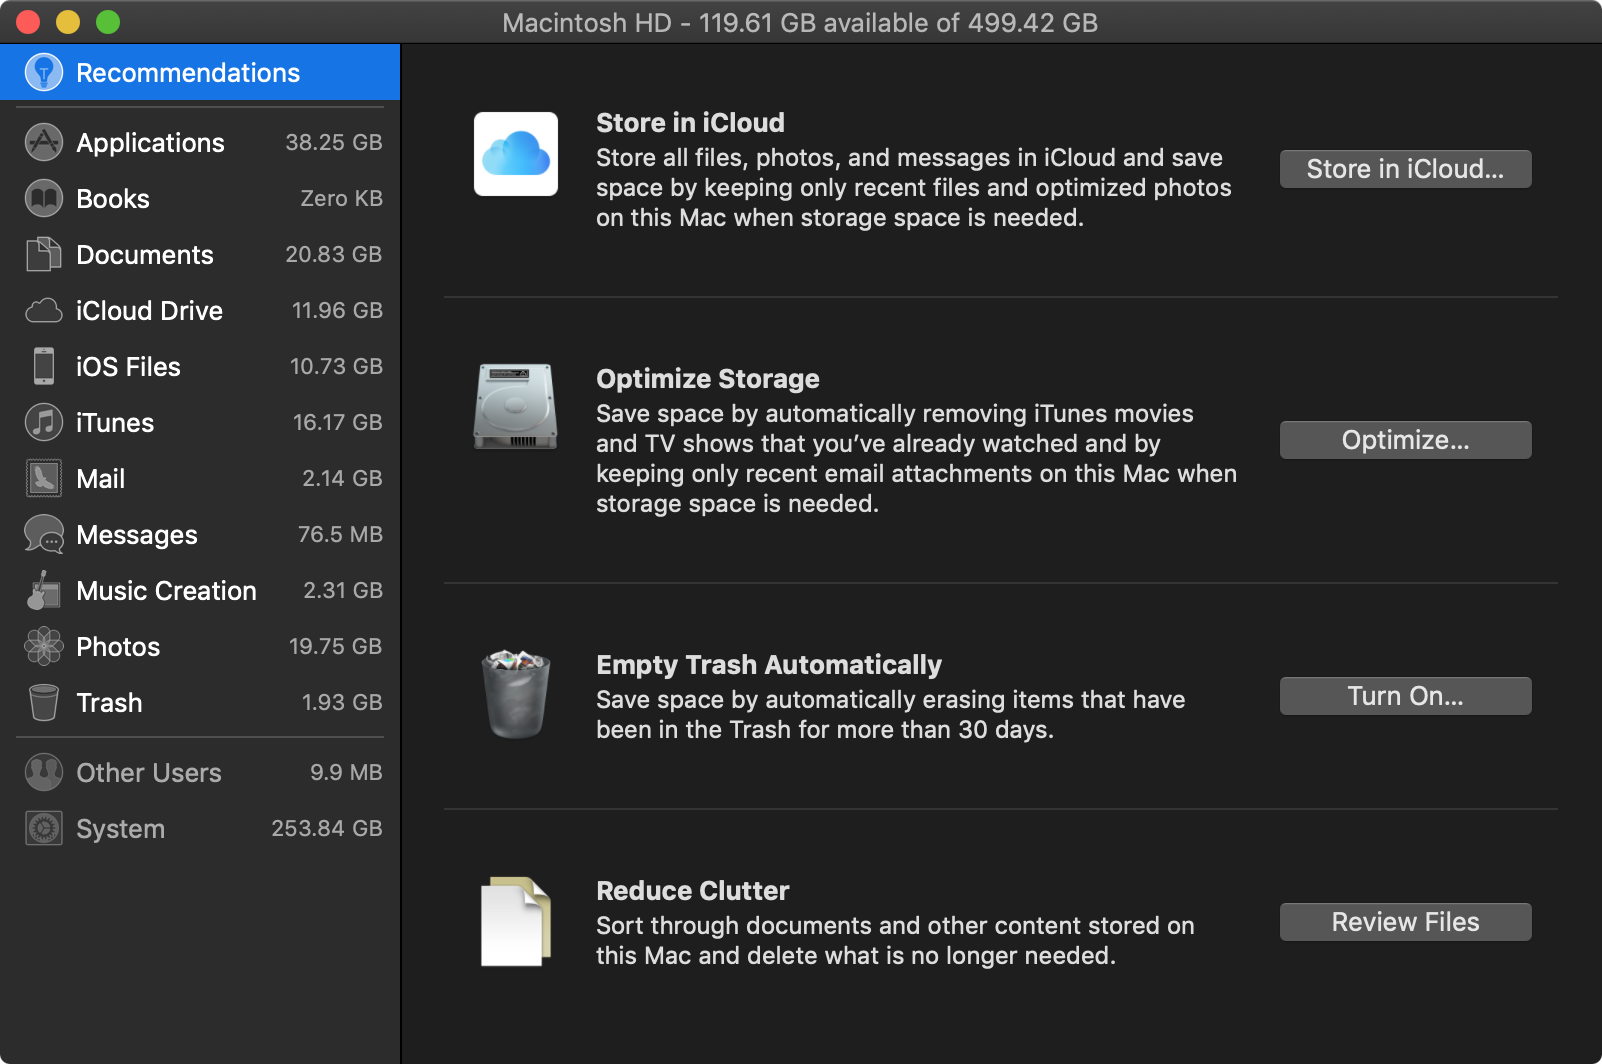Click the System gear icon
The width and height of the screenshot is (1602, 1064).
(x=44, y=828)
